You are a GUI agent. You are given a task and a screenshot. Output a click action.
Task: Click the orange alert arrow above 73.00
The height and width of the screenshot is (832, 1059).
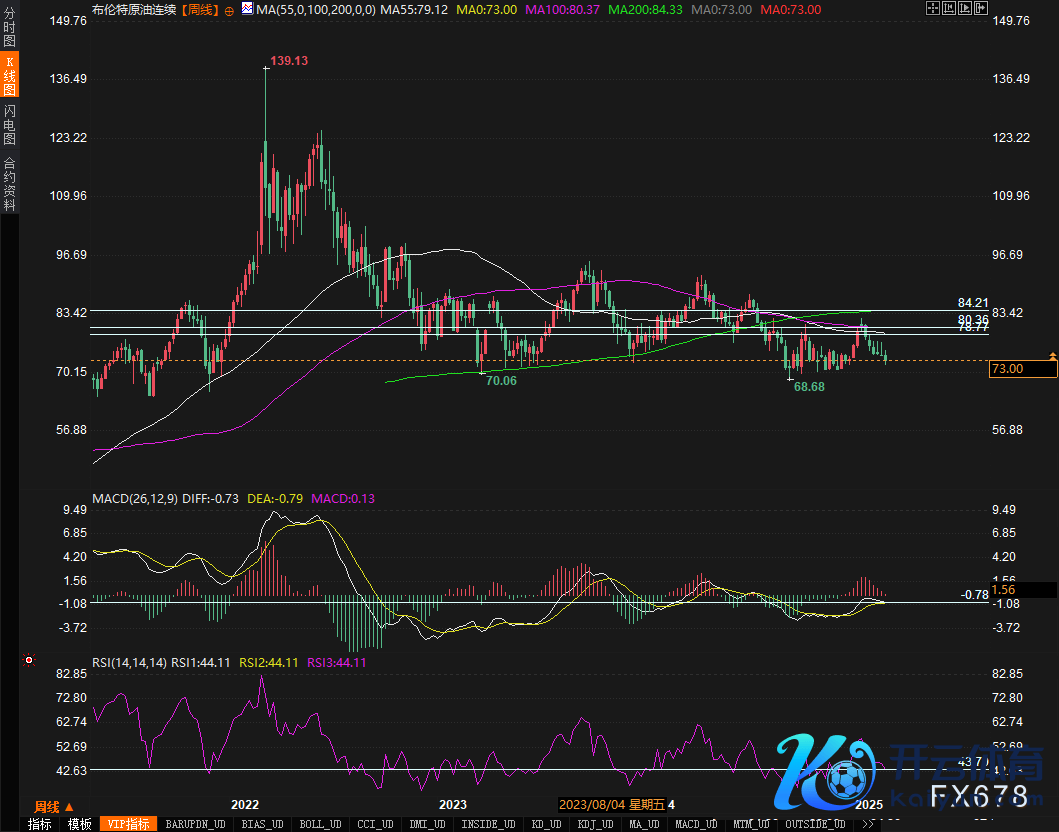(x=1052, y=356)
